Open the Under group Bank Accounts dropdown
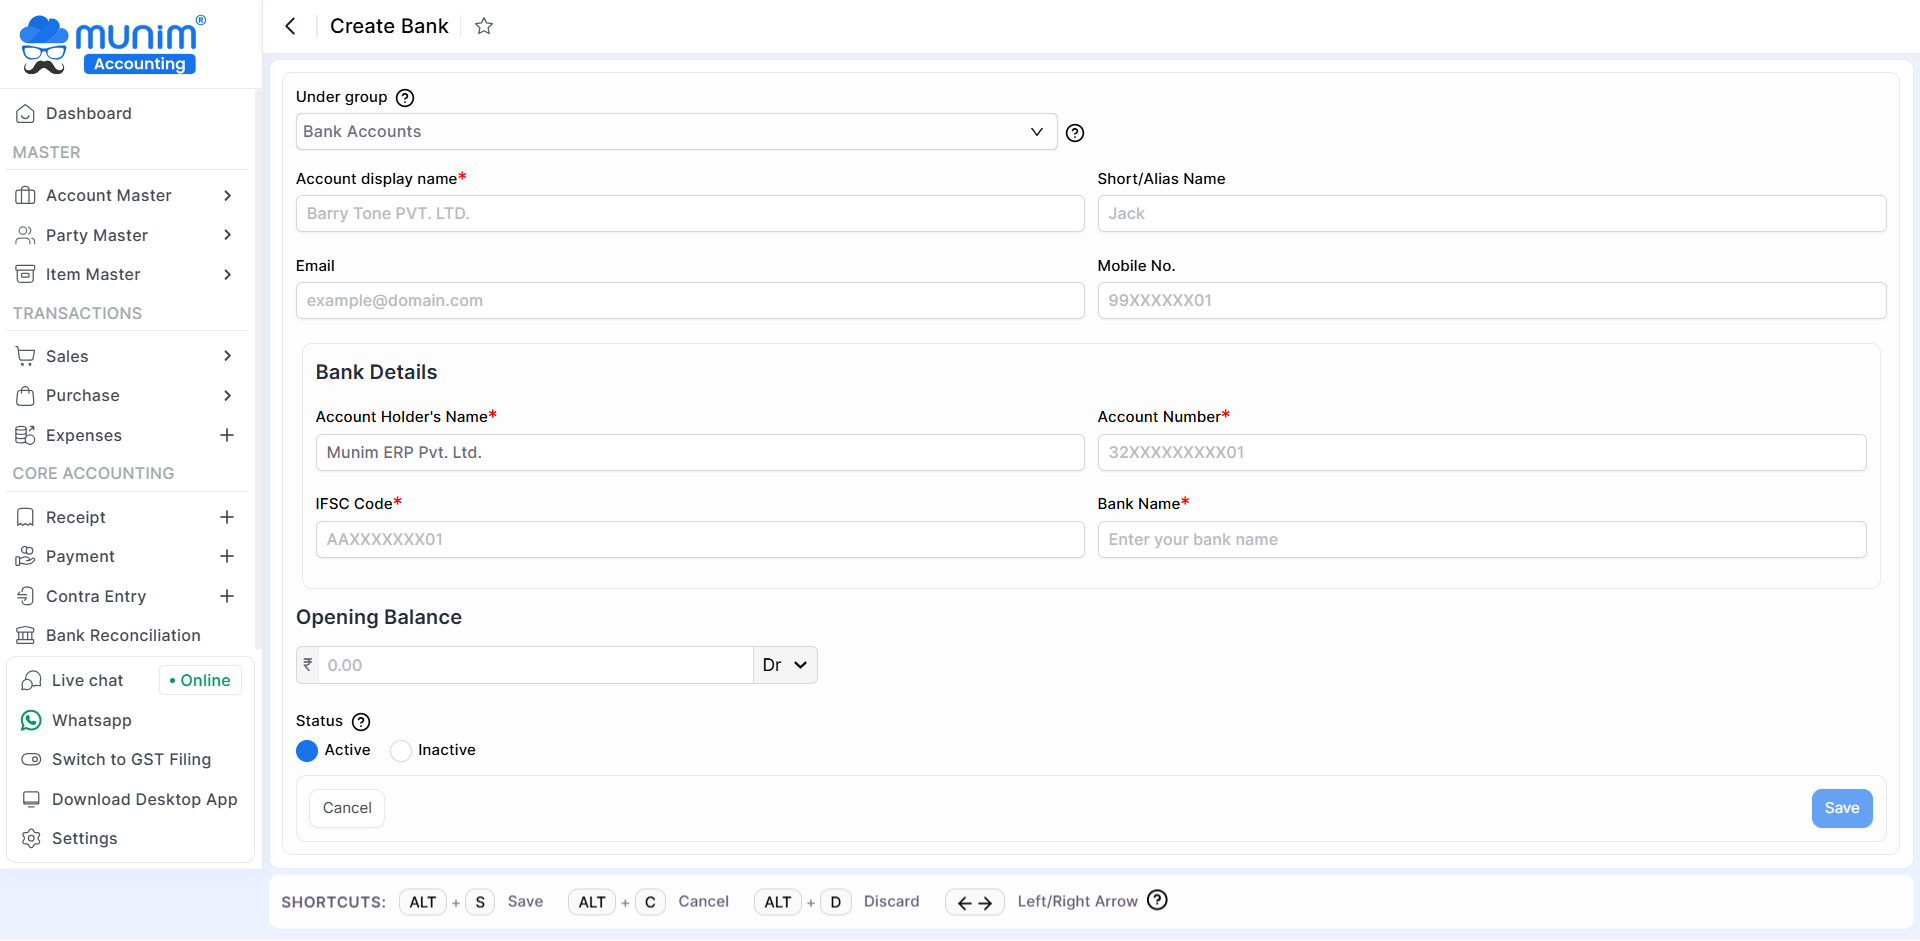 pyautogui.click(x=676, y=132)
